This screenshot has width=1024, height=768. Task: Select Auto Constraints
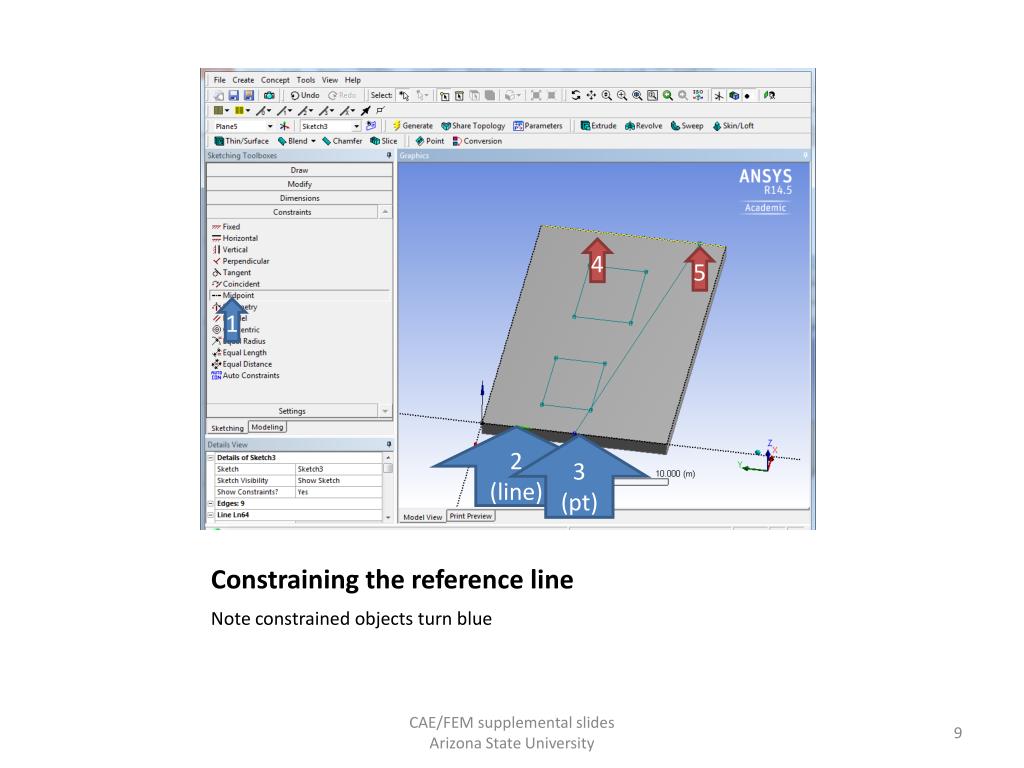pyautogui.click(x=245, y=376)
